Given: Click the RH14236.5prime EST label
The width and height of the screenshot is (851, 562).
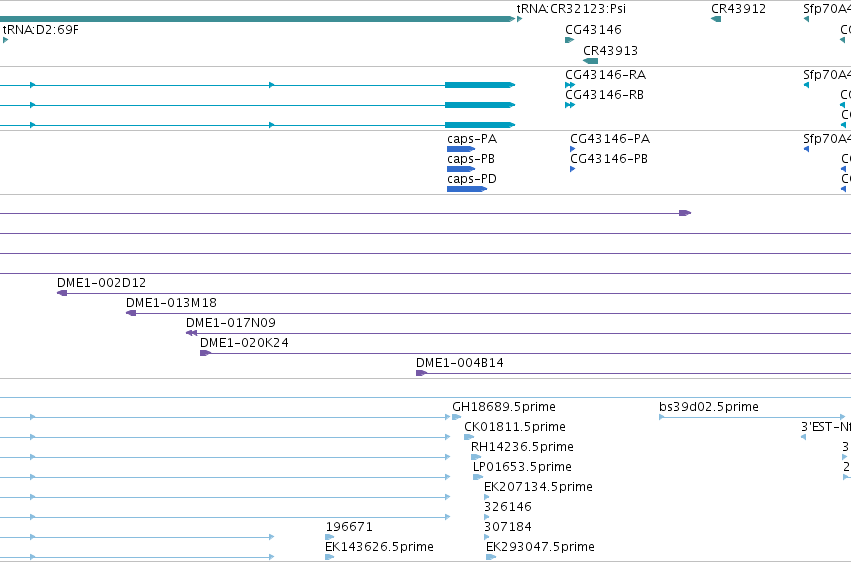Looking at the screenshot, I should [522, 447].
